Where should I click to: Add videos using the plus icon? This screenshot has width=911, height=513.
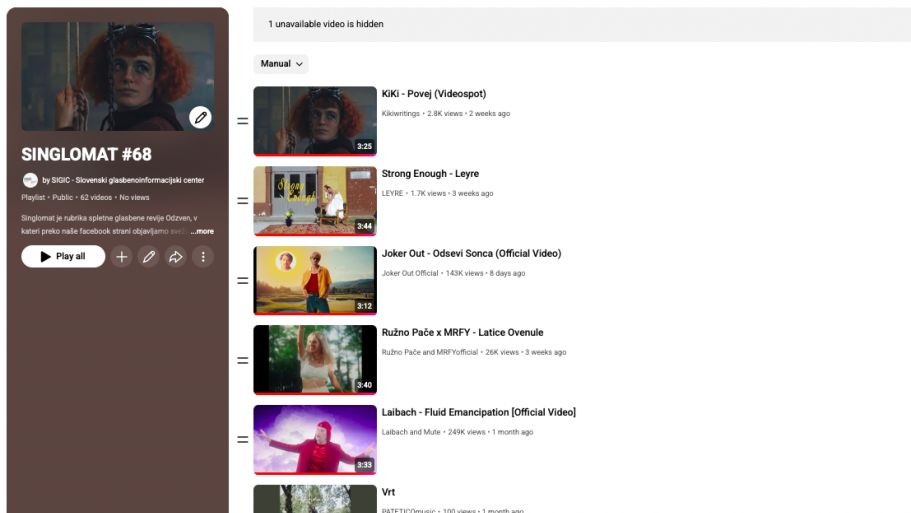121,256
